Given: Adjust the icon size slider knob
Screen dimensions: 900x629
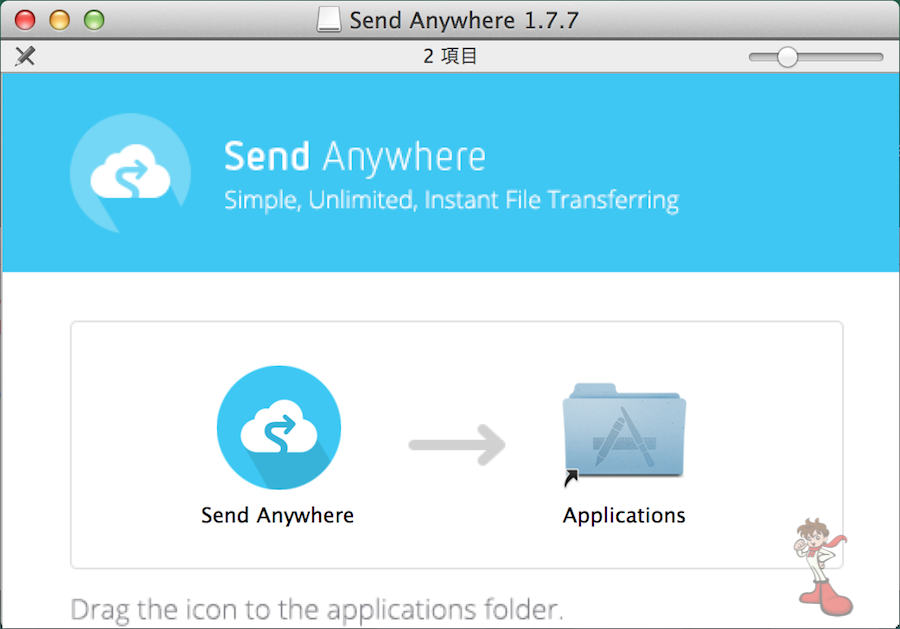Looking at the screenshot, I should [787, 57].
